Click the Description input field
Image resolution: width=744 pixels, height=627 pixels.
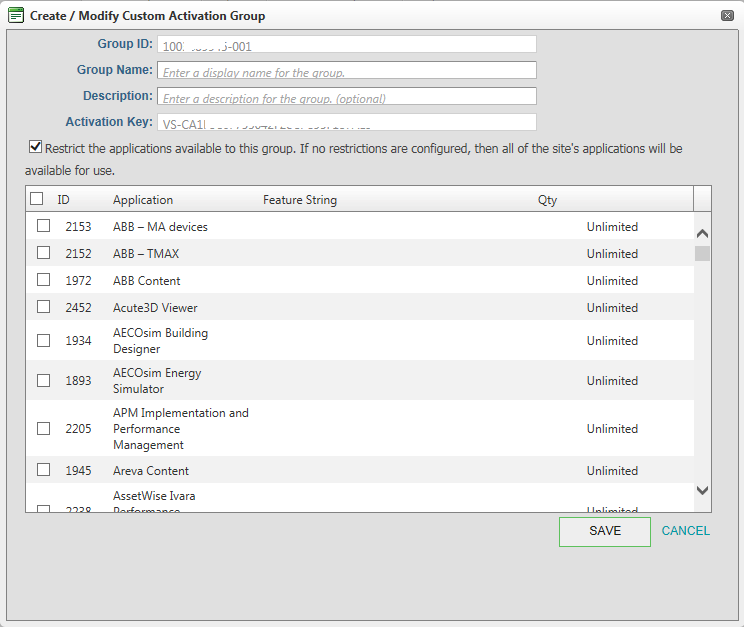347,96
